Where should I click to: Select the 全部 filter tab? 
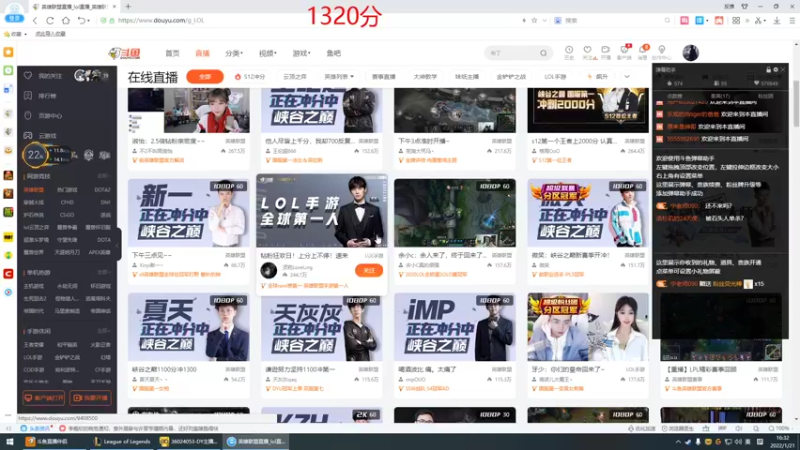click(x=205, y=77)
